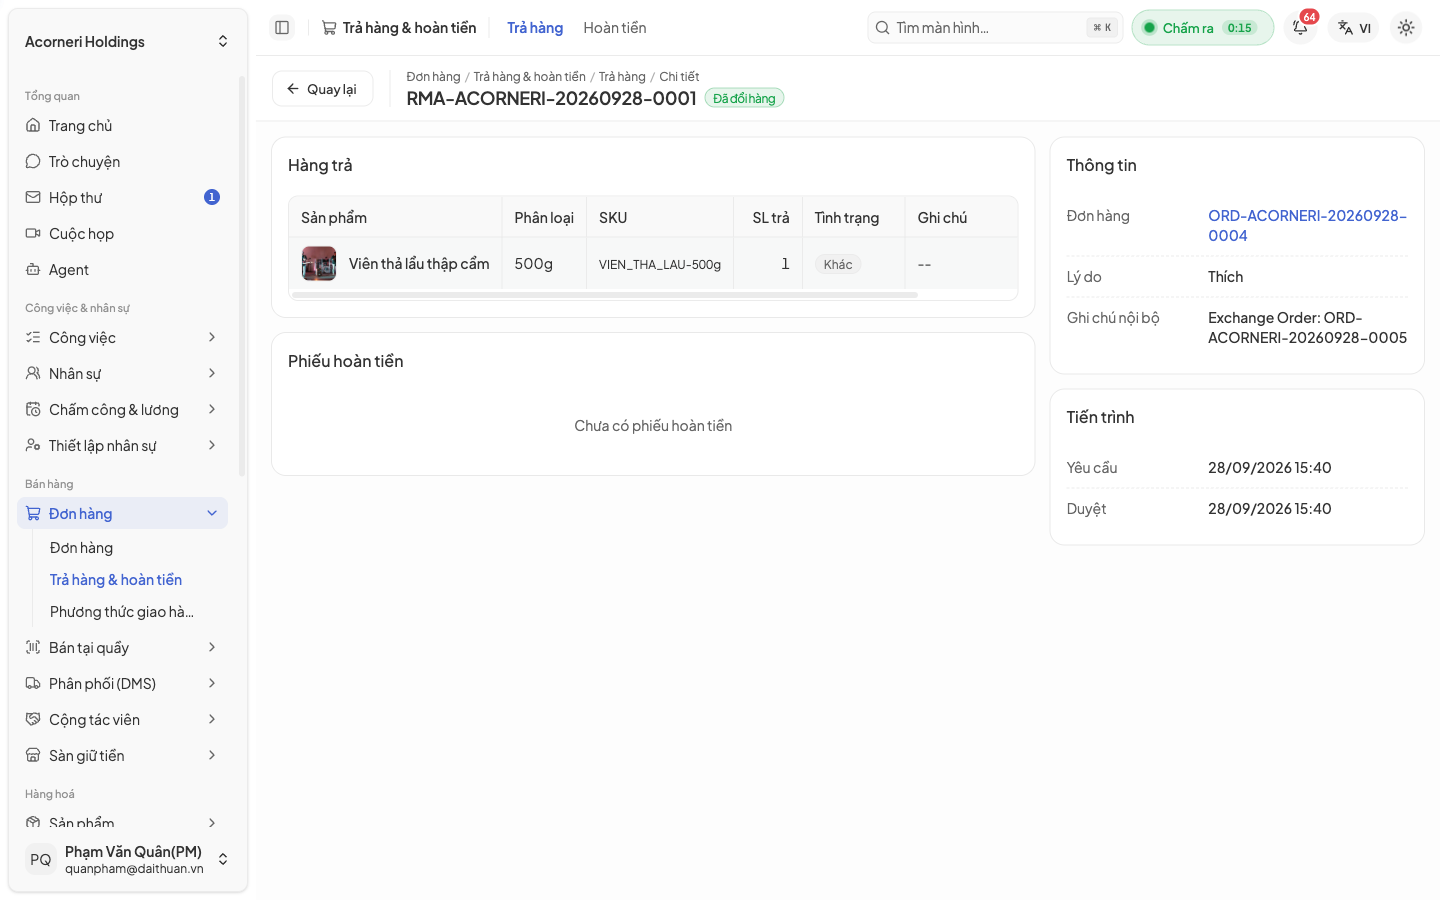Screen dimensions: 1440x900
Task: Click the table's horizontal scrollbar
Action: tap(605, 295)
